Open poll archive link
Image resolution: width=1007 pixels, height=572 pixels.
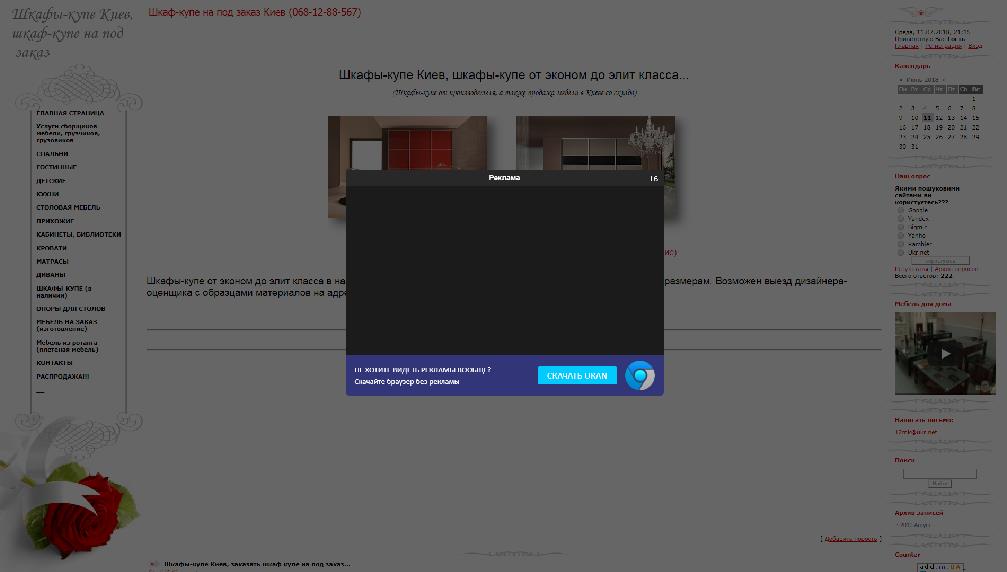click(x=956, y=269)
